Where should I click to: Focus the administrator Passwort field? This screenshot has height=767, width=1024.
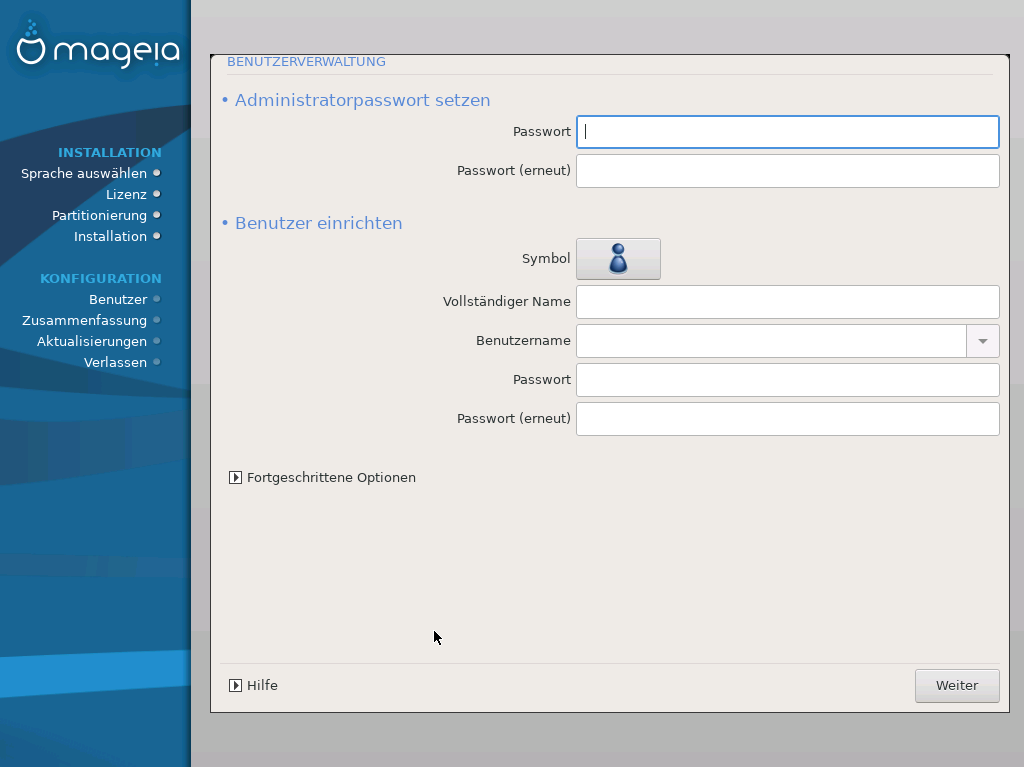[787, 132]
